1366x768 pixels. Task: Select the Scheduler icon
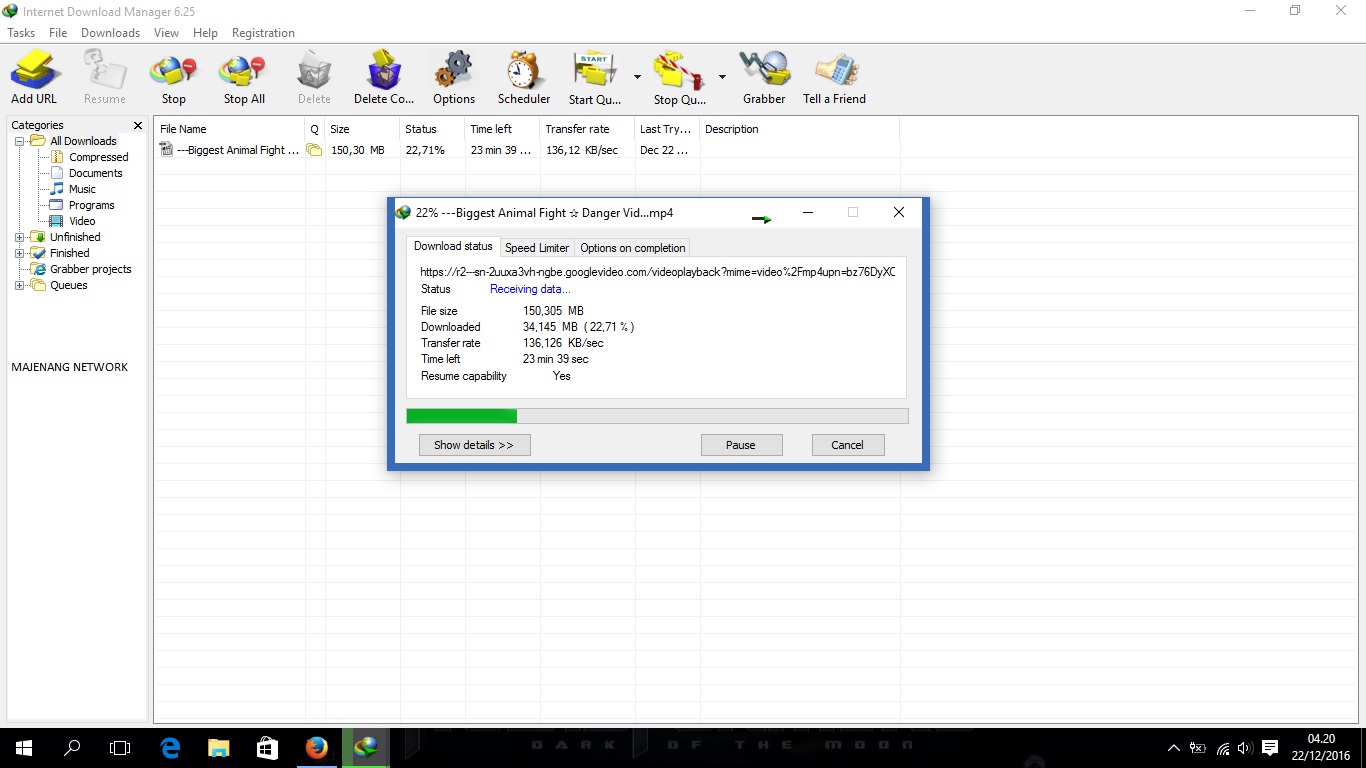523,73
